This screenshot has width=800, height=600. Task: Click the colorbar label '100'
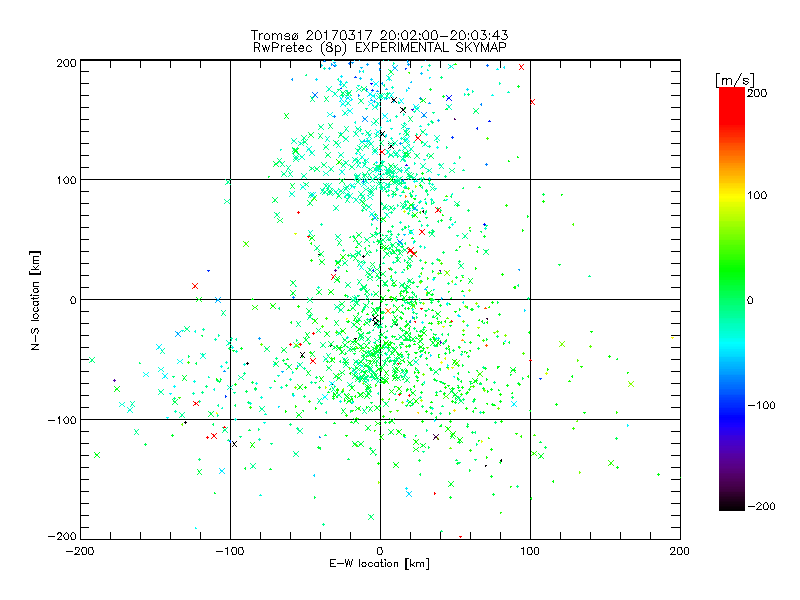pyautogui.click(x=757, y=195)
